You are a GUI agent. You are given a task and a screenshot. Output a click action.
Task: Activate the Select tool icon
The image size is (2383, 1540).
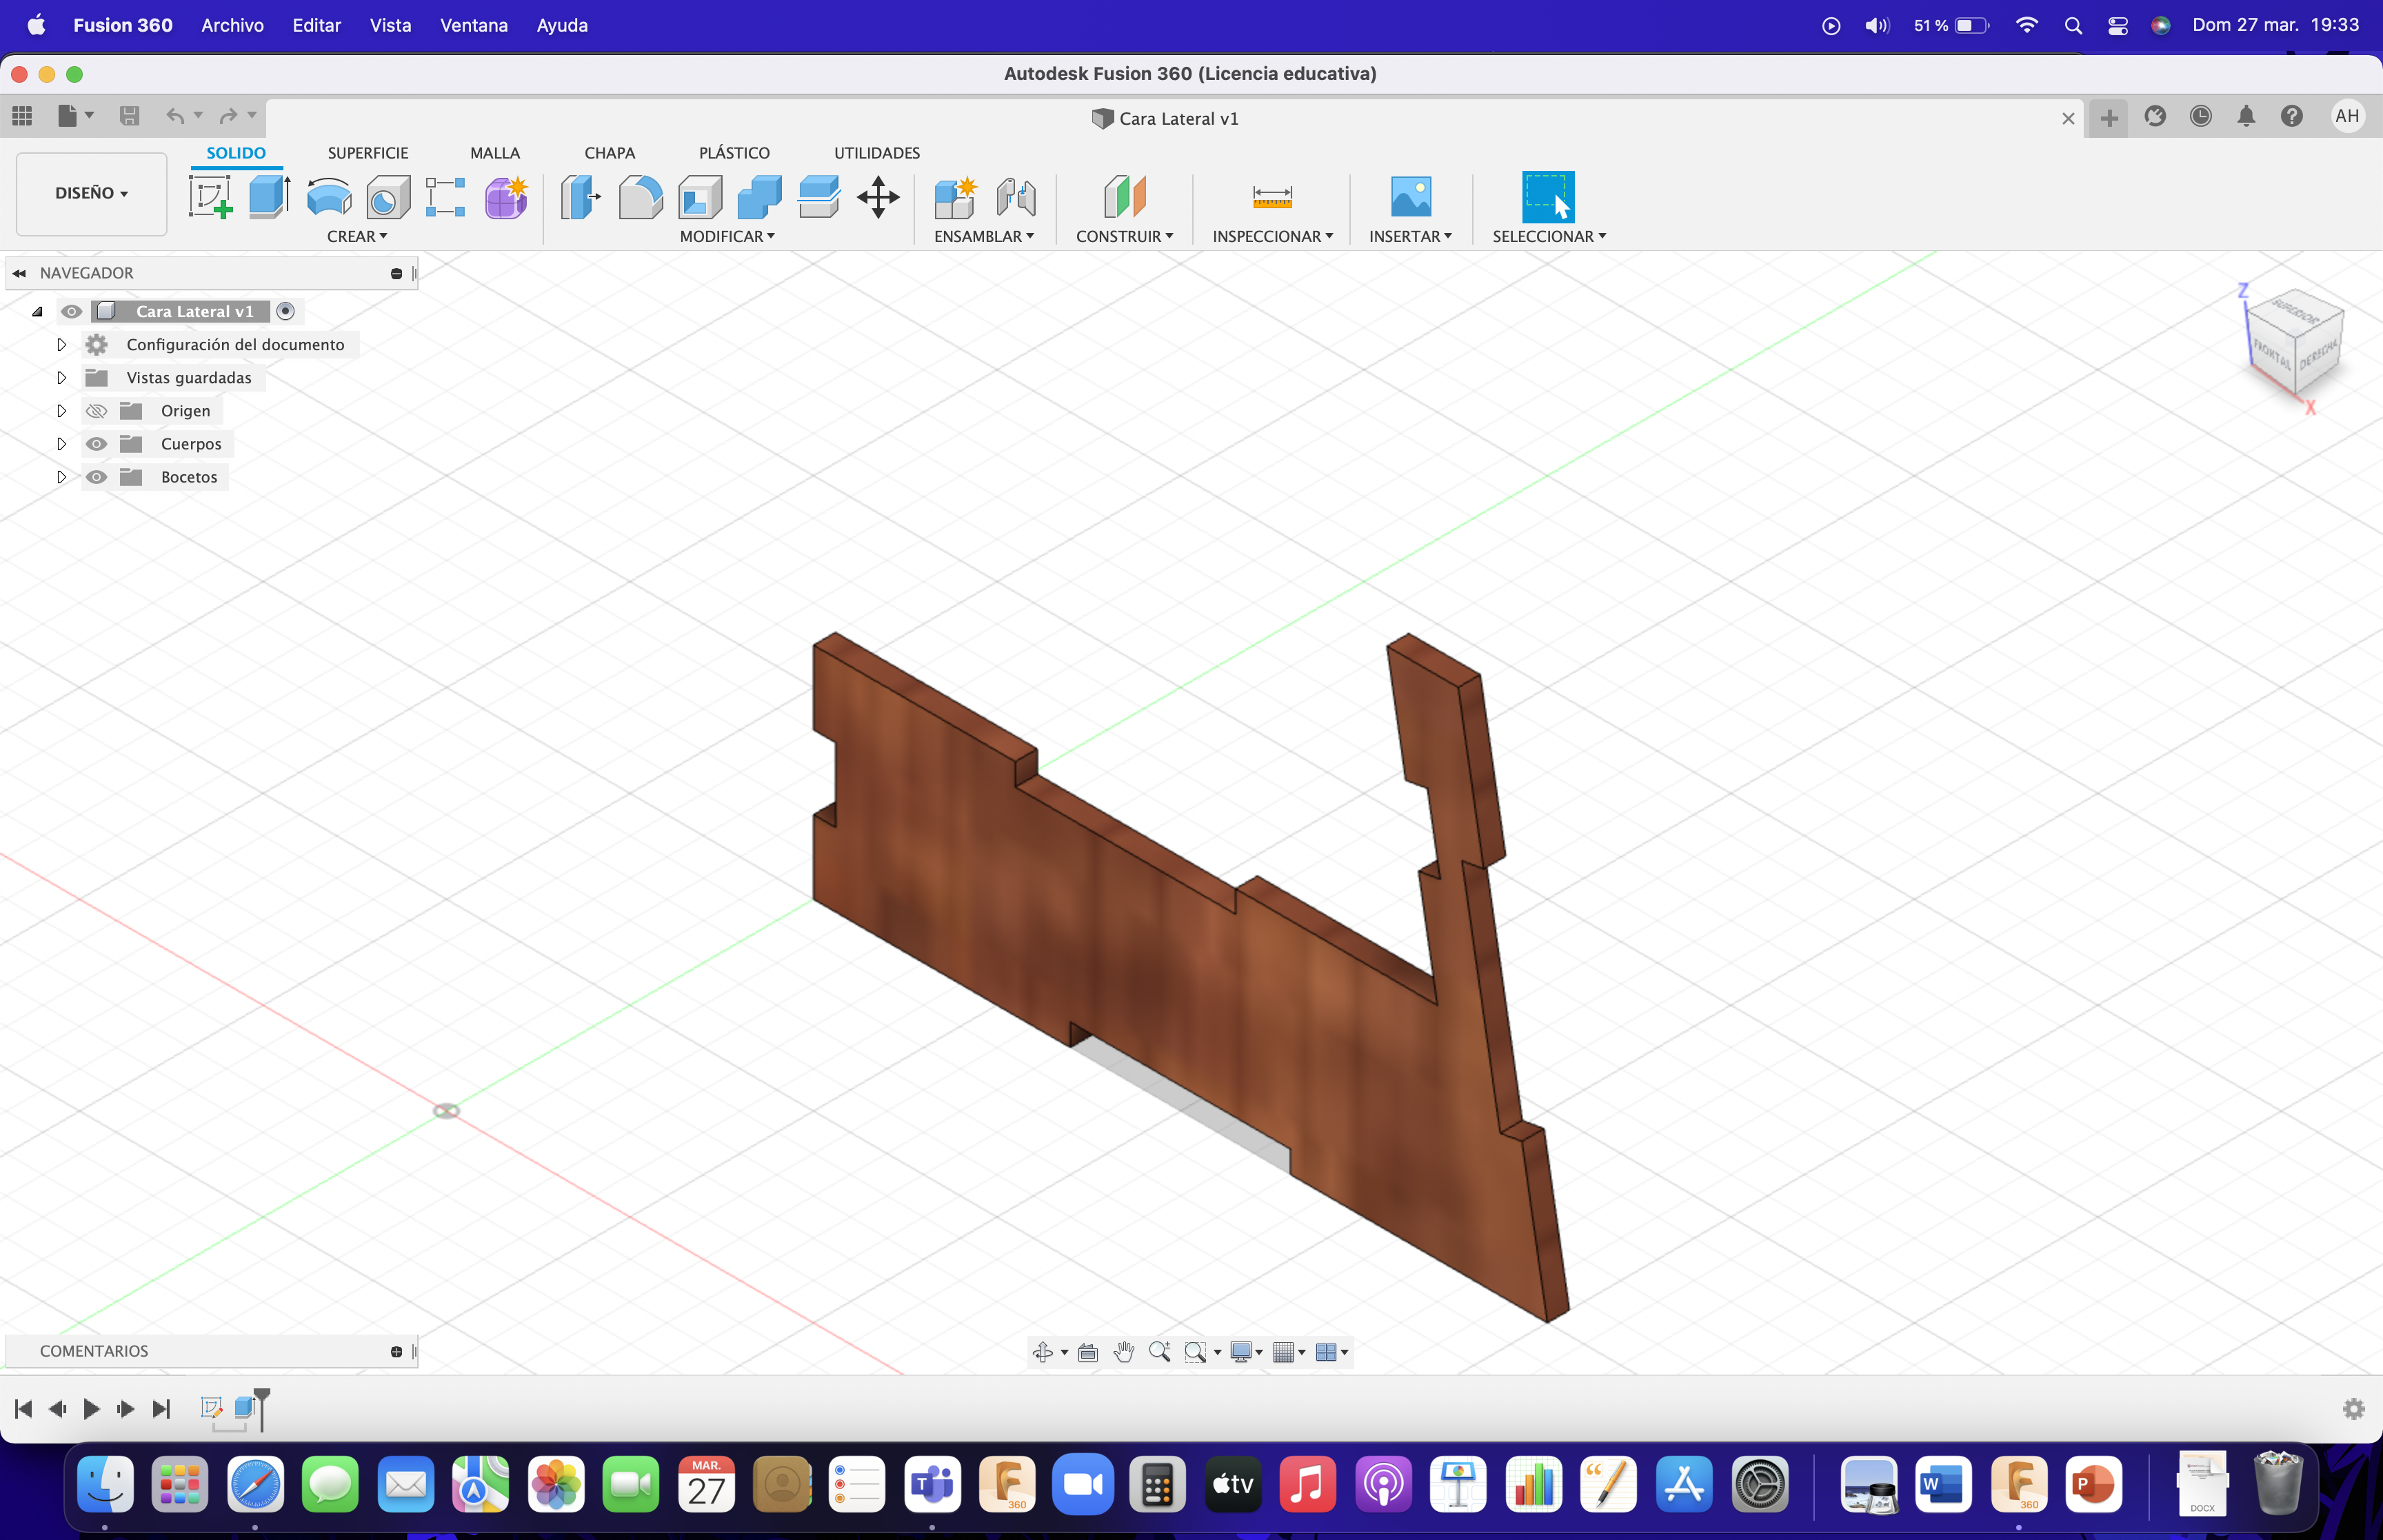coord(1548,196)
